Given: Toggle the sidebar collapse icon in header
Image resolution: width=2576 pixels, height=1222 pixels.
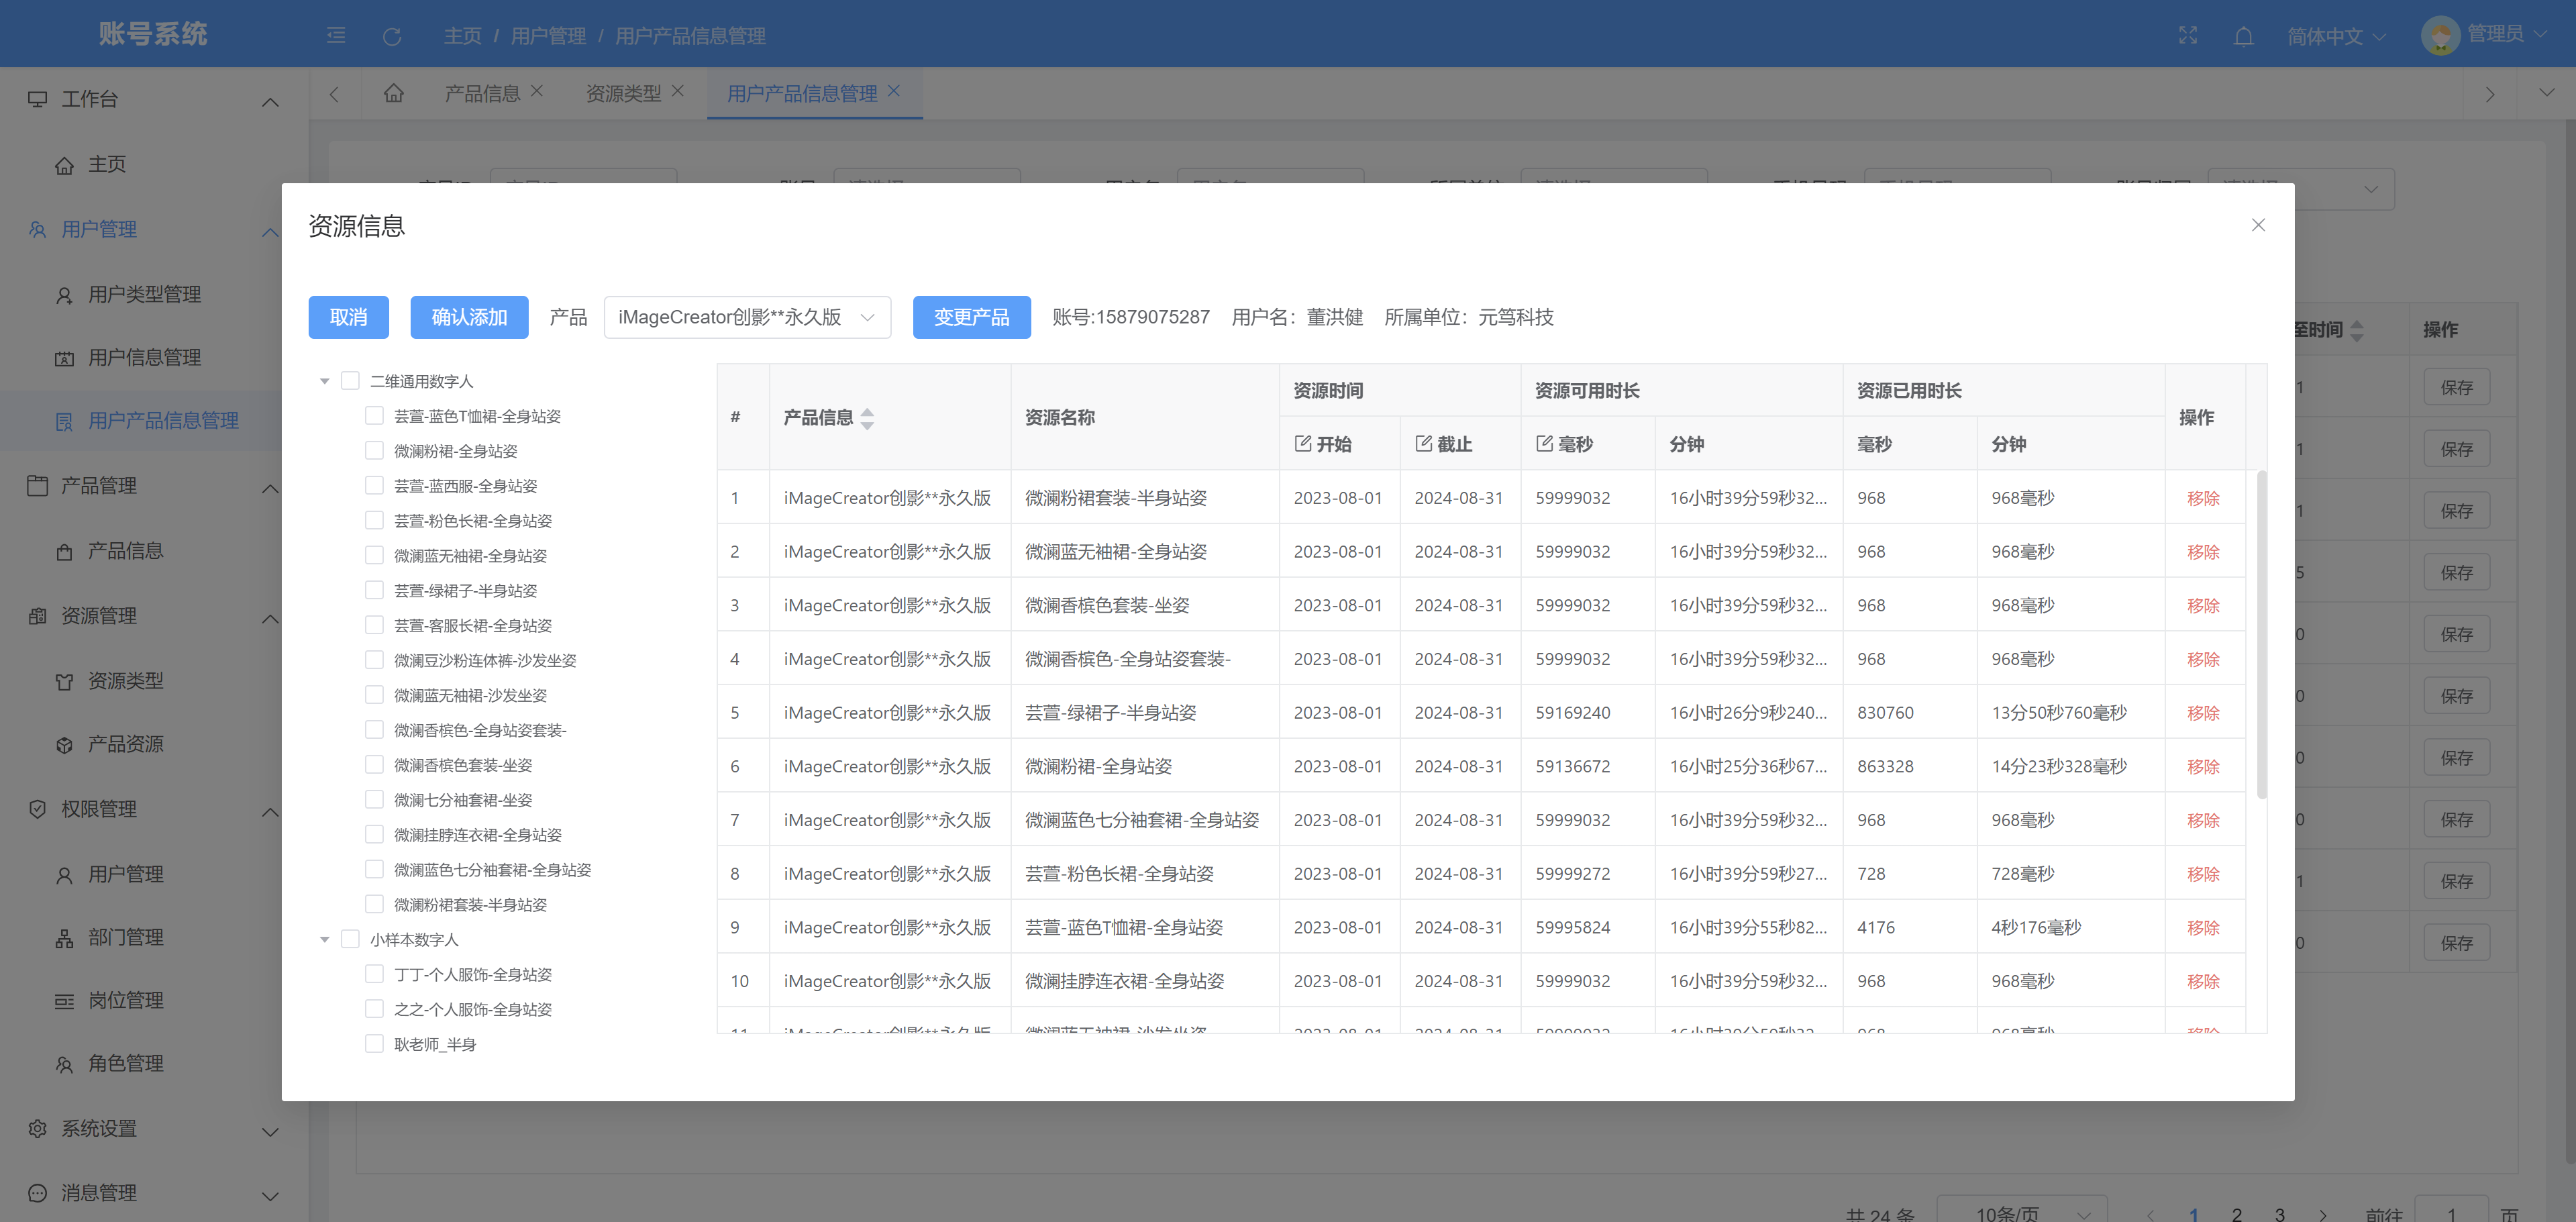Looking at the screenshot, I should pyautogui.click(x=336, y=36).
